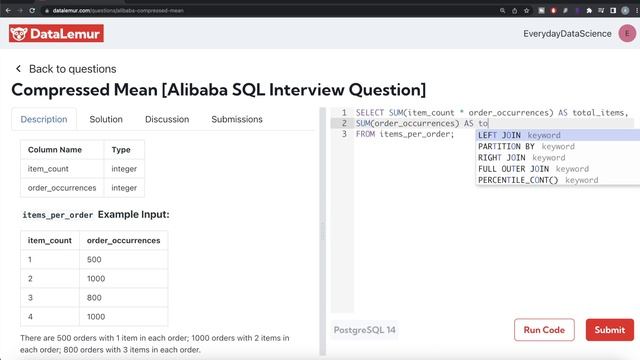
Task: Click the purple extension icon
Action: [577, 11]
